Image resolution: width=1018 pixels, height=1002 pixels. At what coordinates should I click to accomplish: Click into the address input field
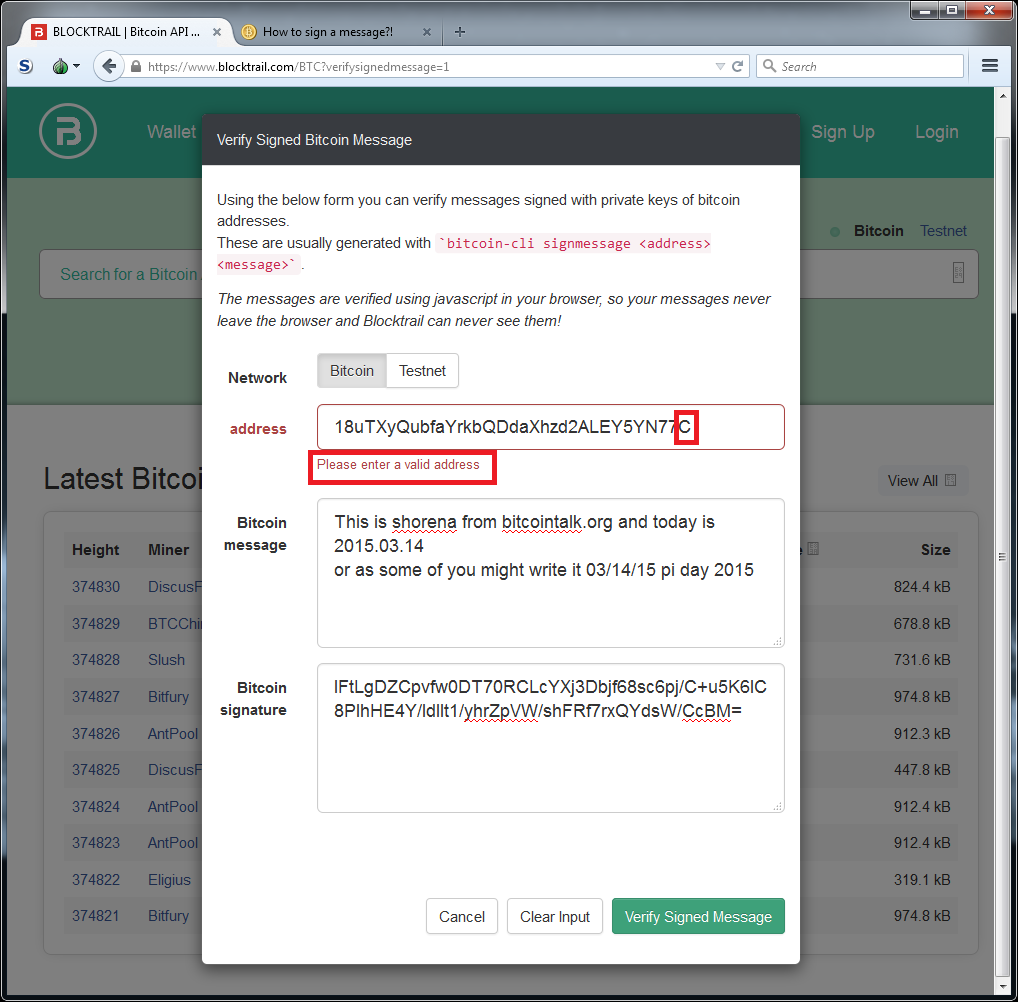551,427
